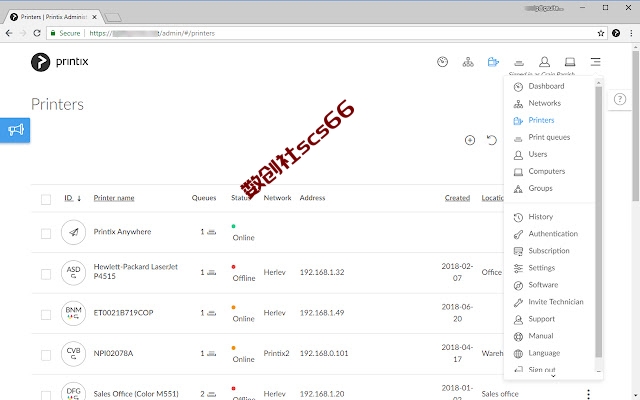Open three-dot menu for Sales Office row
The image size is (640, 400).
tap(588, 393)
